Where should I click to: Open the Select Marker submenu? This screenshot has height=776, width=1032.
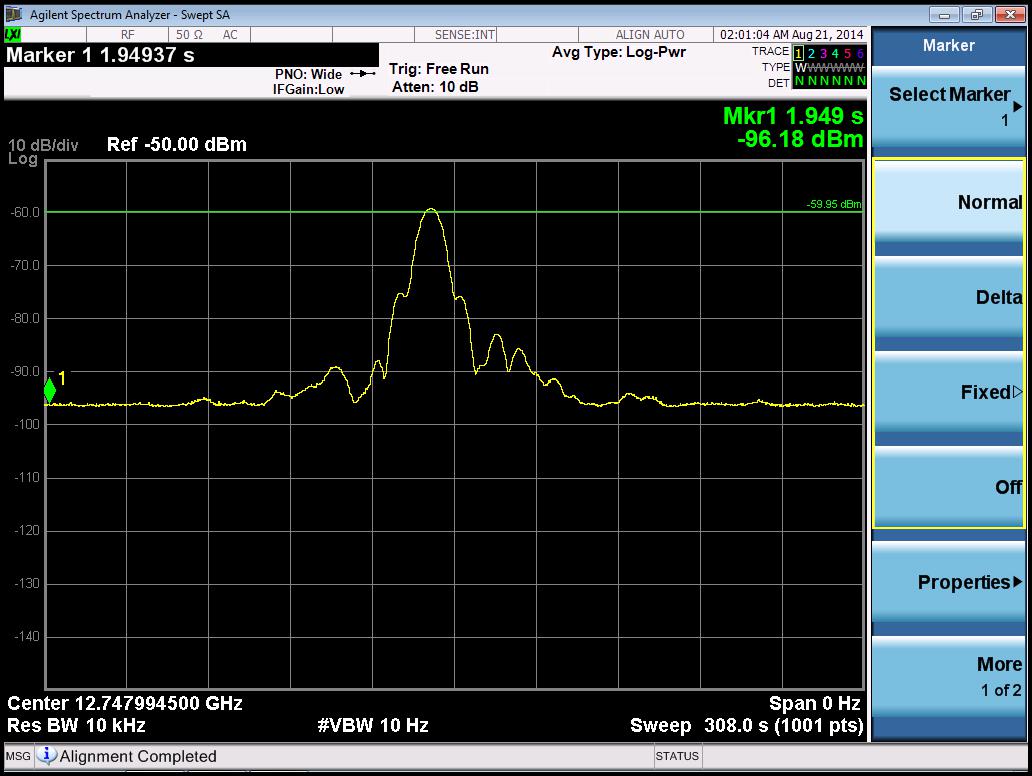(x=948, y=106)
